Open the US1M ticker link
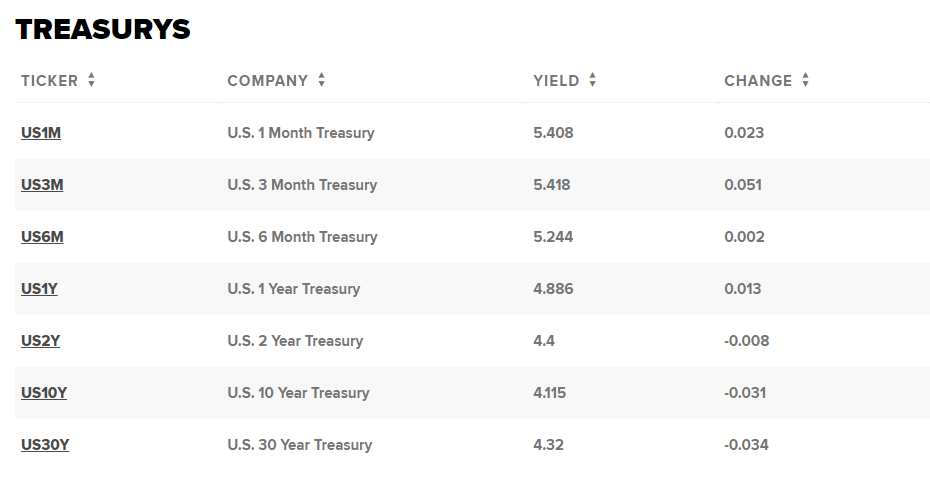 41,133
